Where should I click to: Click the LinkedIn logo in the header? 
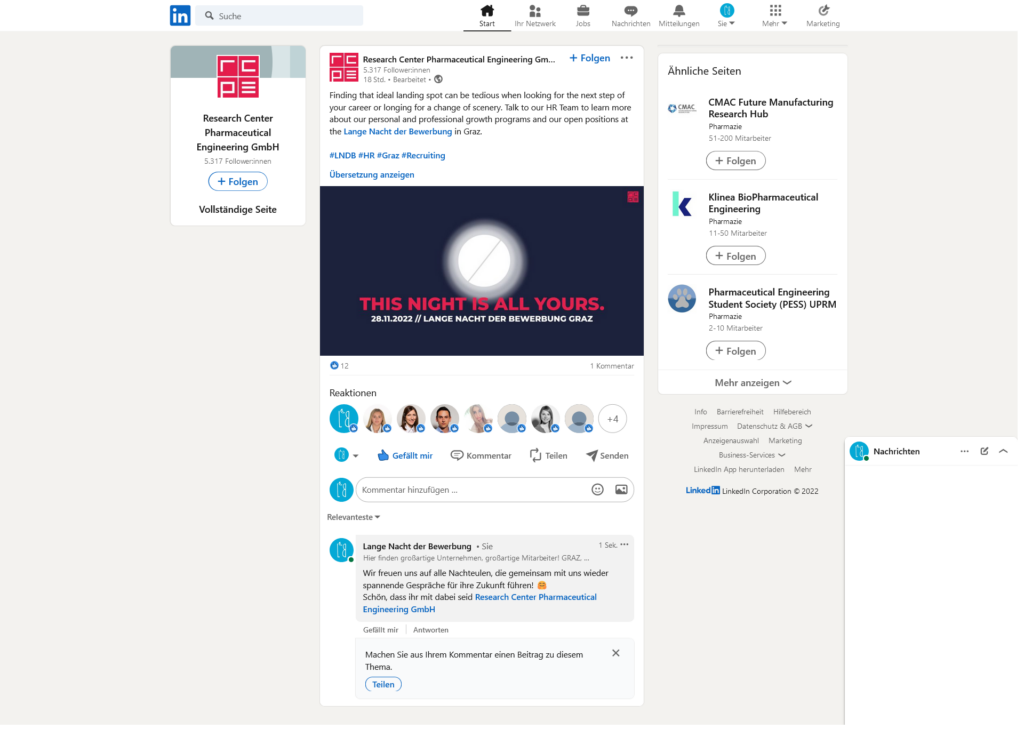pyautogui.click(x=180, y=15)
